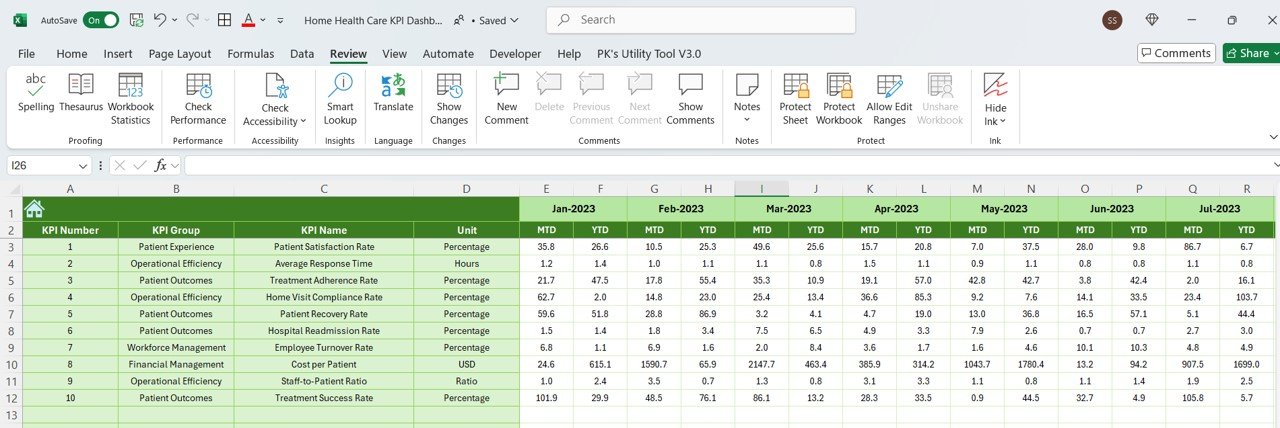Click the Borders icon in Quick Access toolbar
Viewport: 1280px width, 428px height.
click(224, 20)
